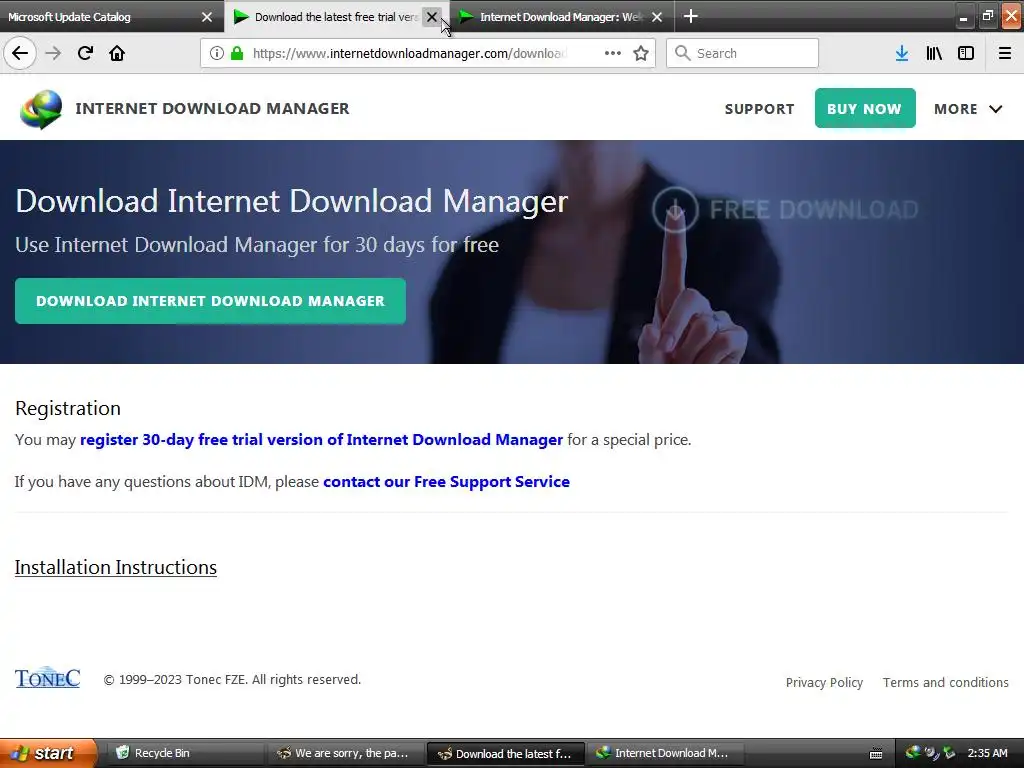Click the on-screen keyboard tray icon
Image resolution: width=1024 pixels, height=768 pixels.
pos(876,754)
